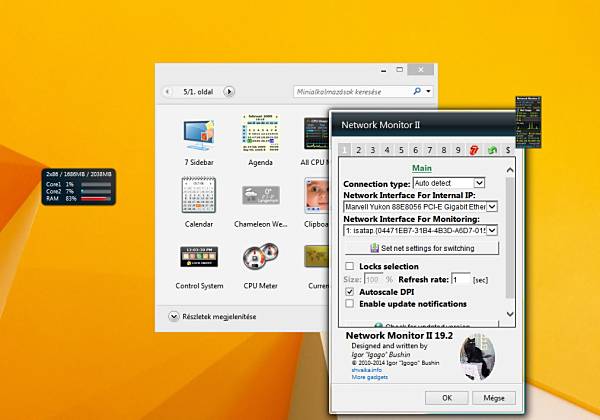
Task: Tick Enable update notifications checkbox
Action: click(349, 304)
